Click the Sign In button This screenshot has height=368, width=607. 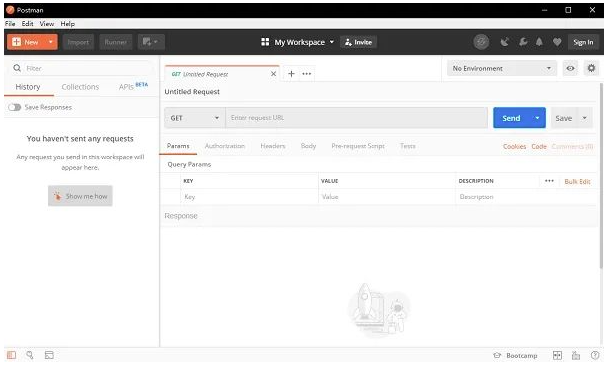point(583,42)
